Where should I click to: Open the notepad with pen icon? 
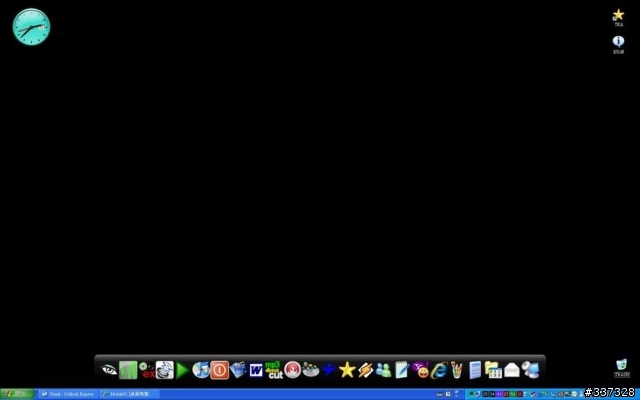[402, 370]
